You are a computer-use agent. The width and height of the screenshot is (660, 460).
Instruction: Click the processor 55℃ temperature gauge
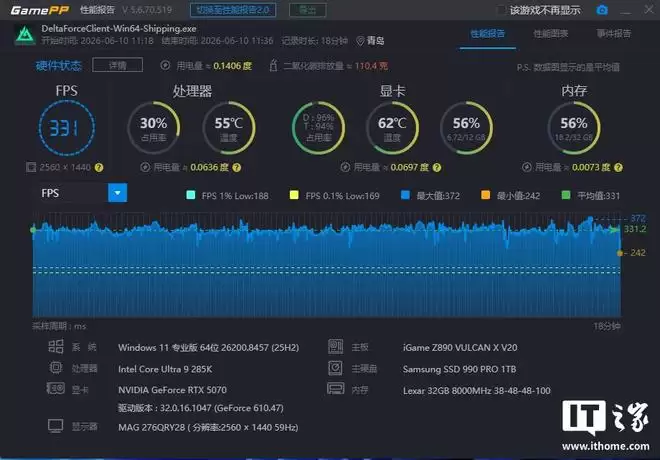pos(229,128)
